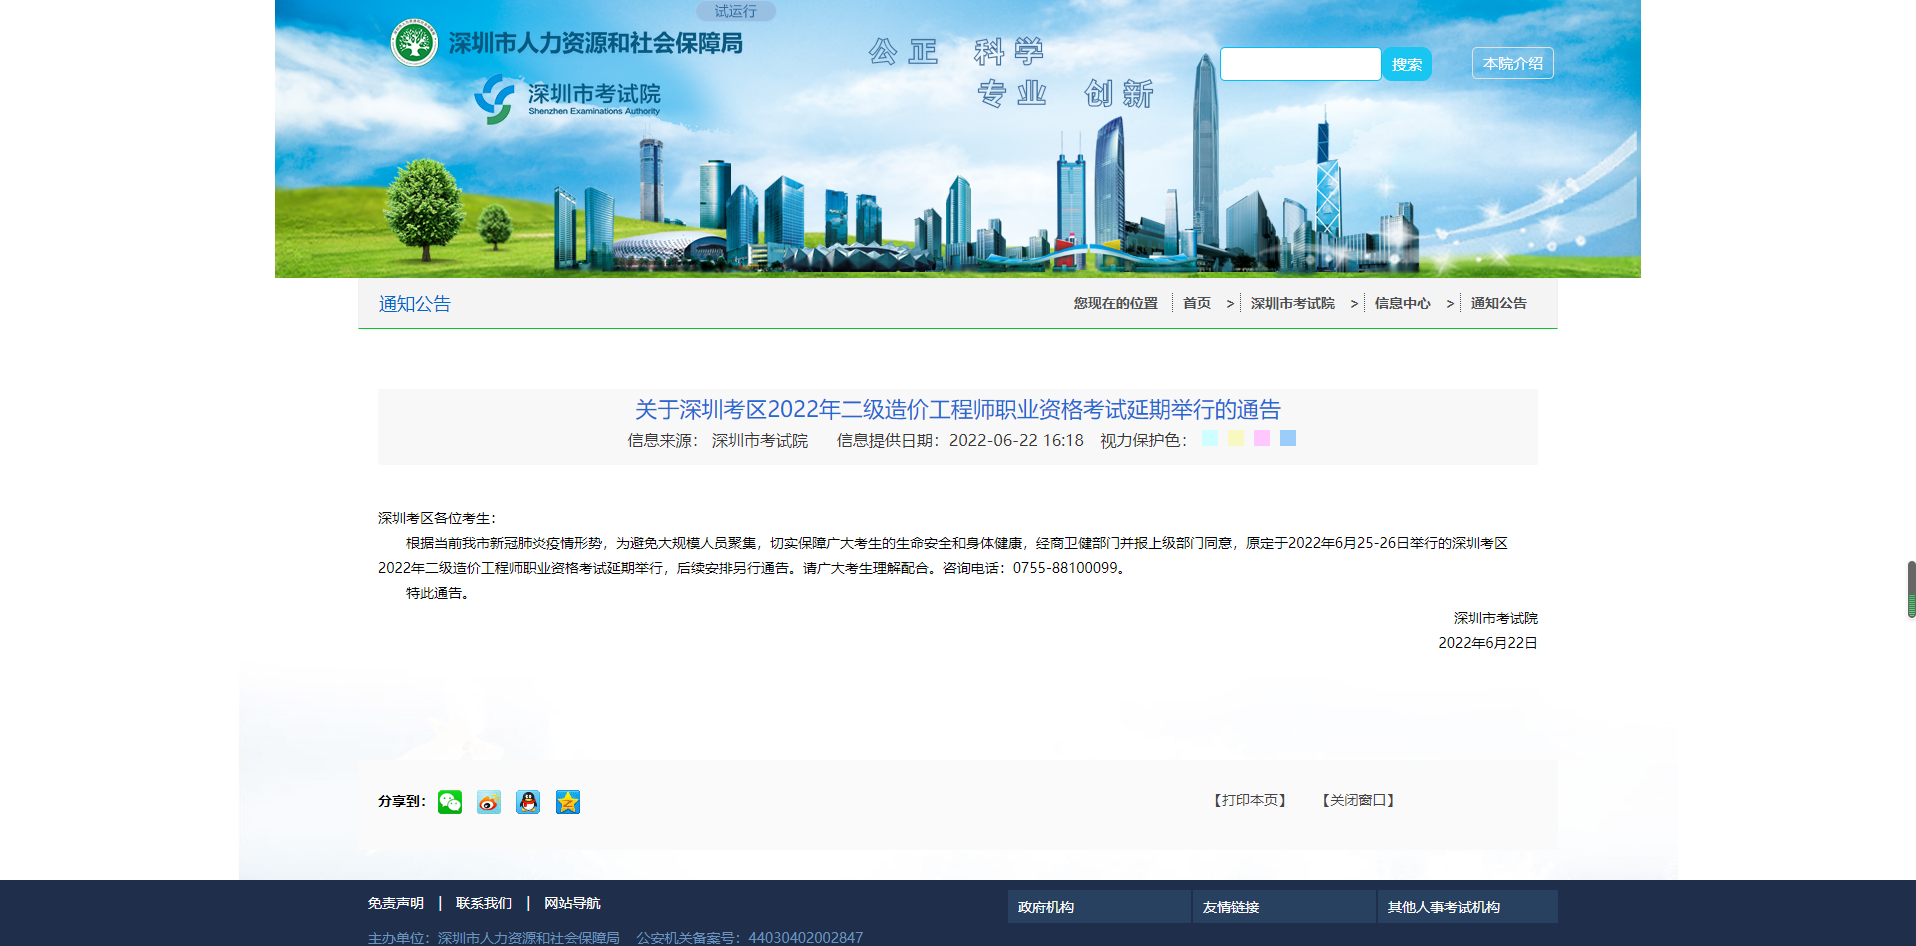Screen dimensions: 1916x946
Task: Share via the QQ penguin icon
Action: coord(528,802)
